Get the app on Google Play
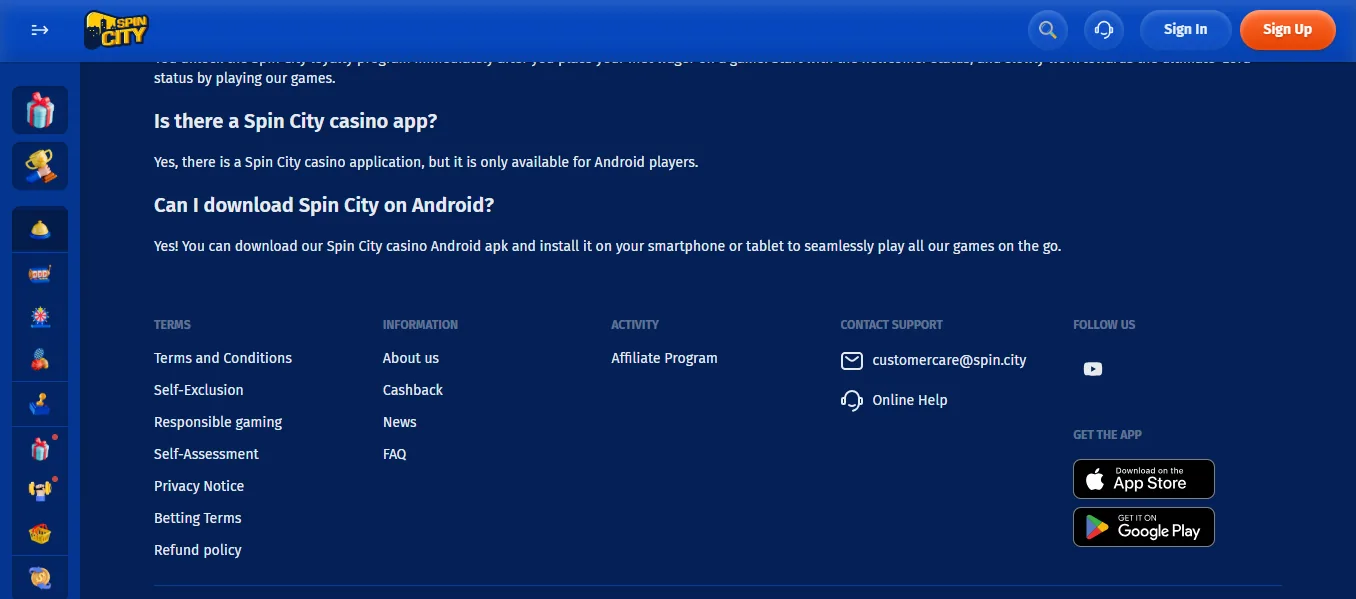The height and width of the screenshot is (599, 1356). (1144, 527)
